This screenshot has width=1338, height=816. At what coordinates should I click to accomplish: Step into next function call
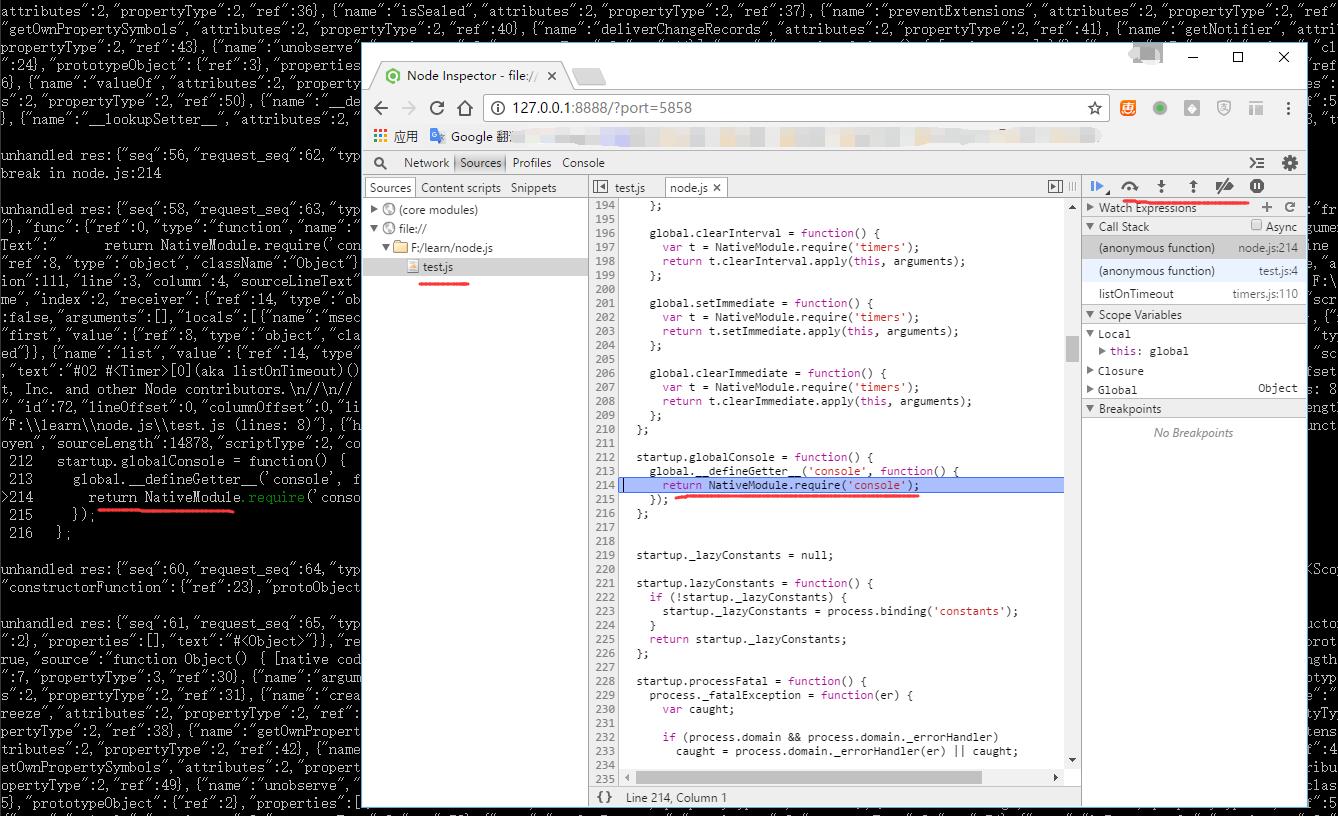tap(1161, 186)
